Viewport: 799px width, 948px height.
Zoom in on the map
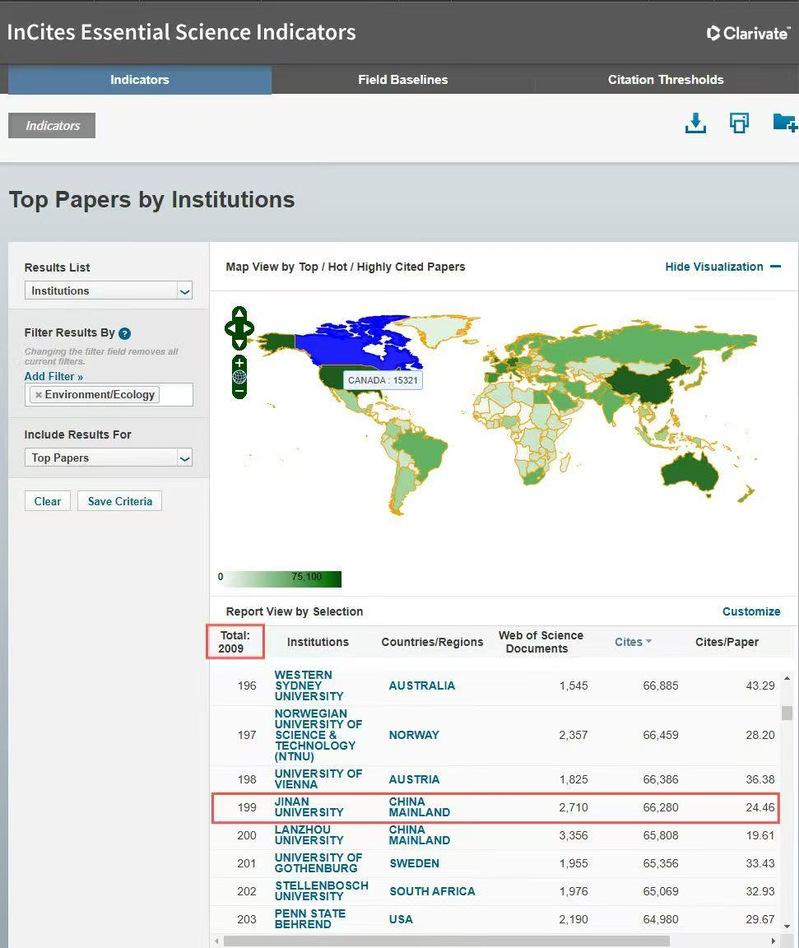pyautogui.click(x=239, y=363)
